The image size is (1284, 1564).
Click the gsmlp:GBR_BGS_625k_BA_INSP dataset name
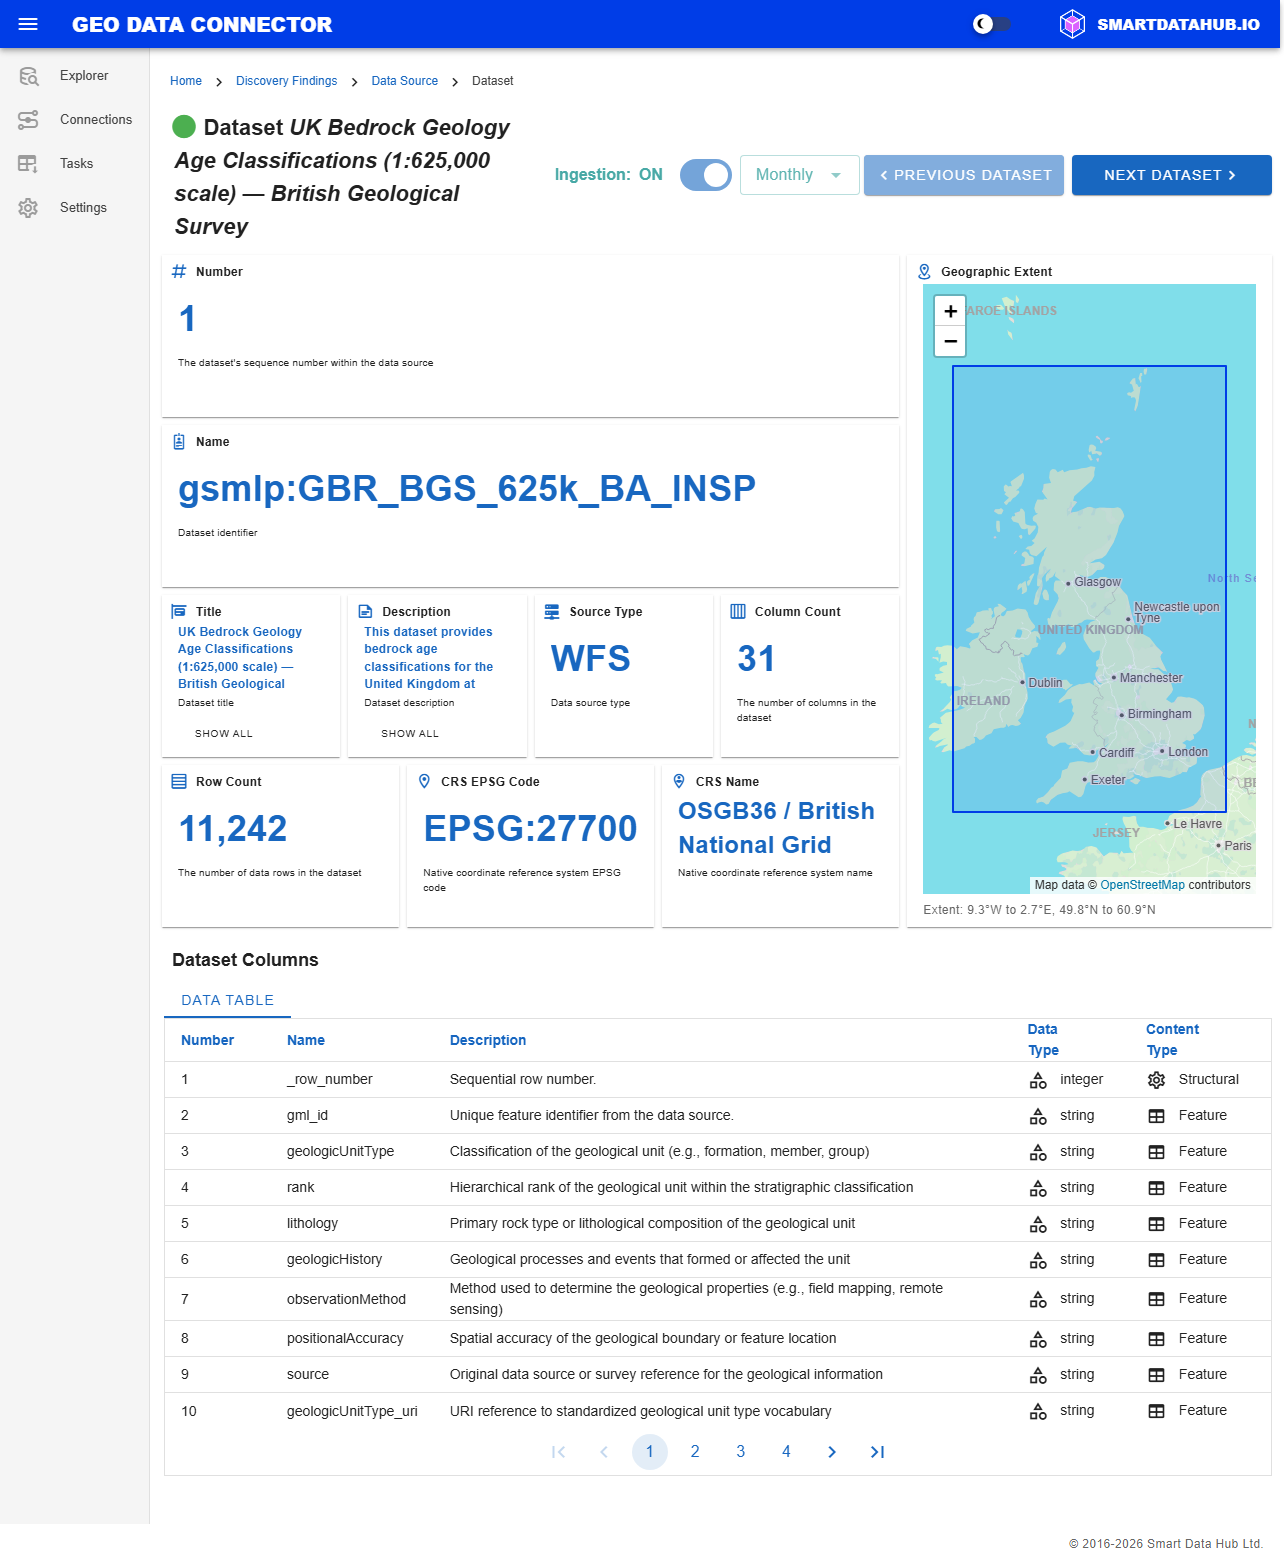coord(467,489)
